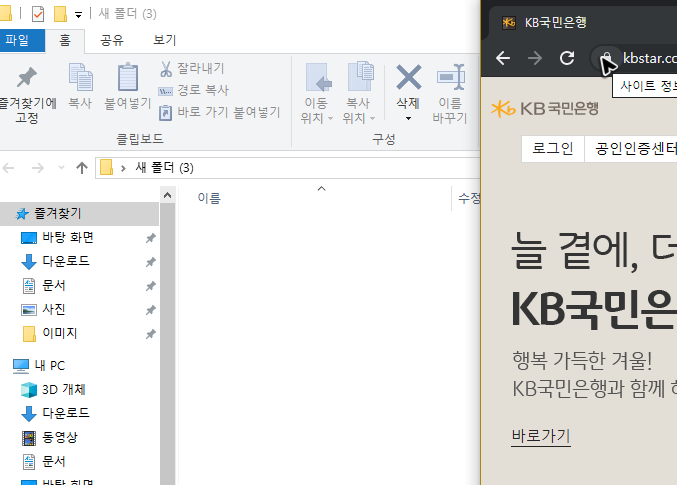Click browser back arrow in Chrome
The width and height of the screenshot is (677, 485).
coord(503,58)
